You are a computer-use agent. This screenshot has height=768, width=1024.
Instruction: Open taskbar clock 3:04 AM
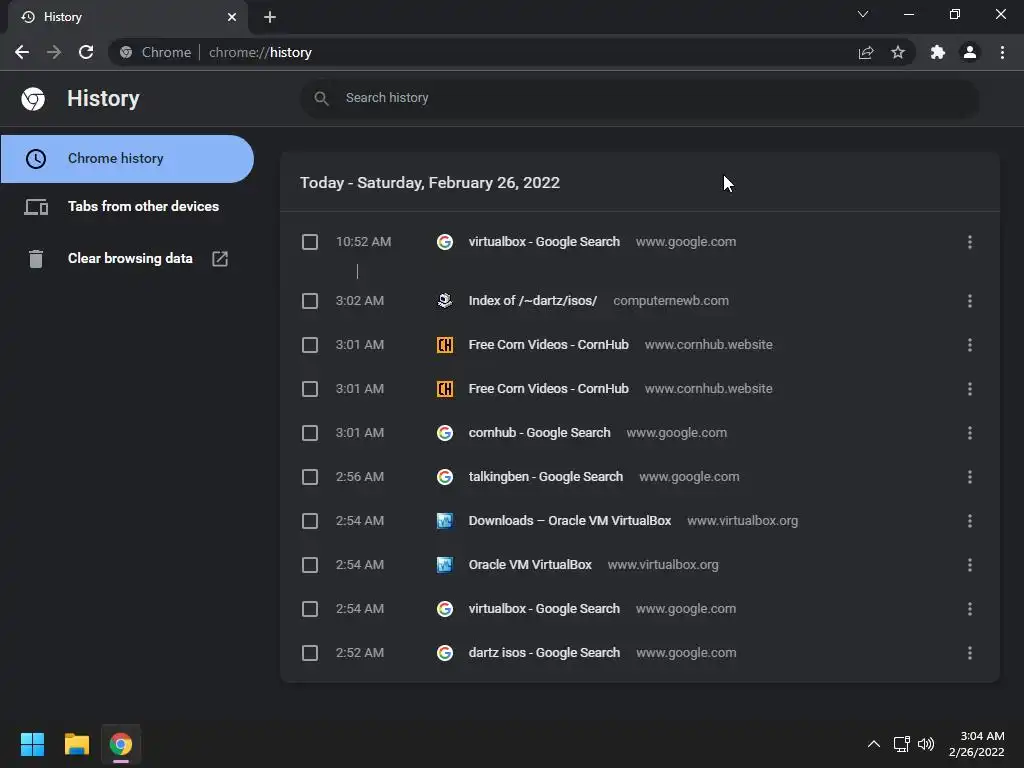click(x=976, y=744)
